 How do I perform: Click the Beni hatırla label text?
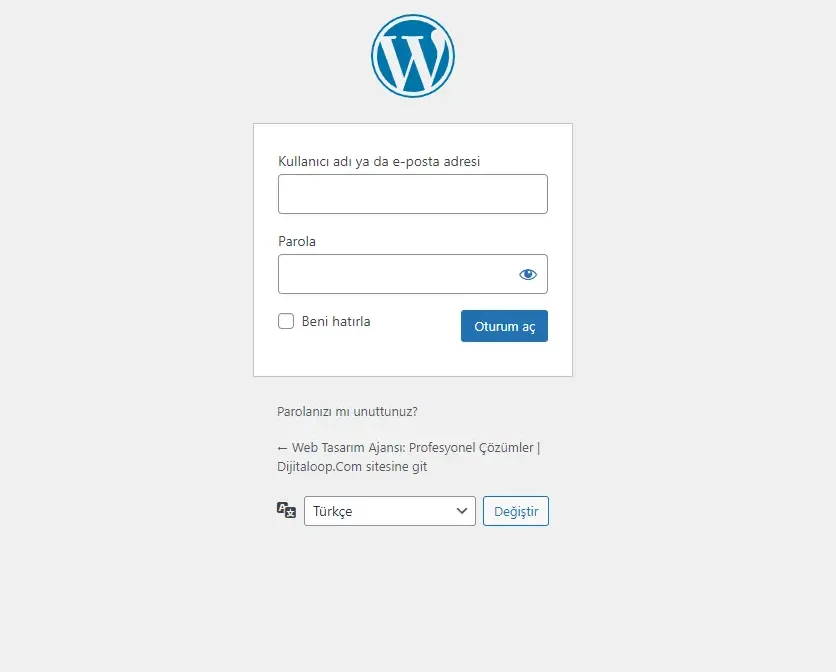click(336, 321)
